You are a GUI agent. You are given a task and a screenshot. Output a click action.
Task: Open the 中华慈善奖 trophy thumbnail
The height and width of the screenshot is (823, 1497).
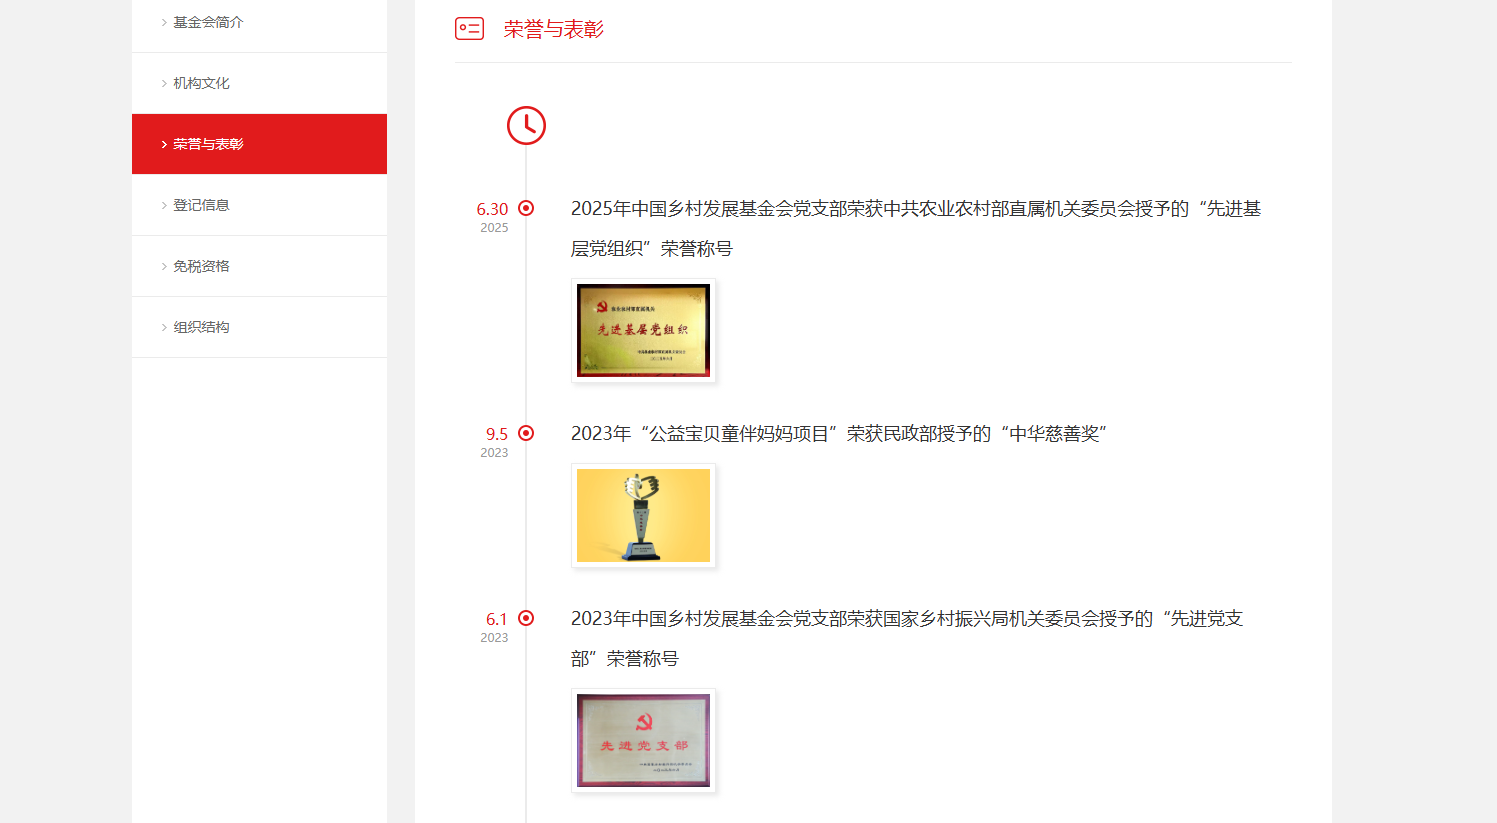click(x=643, y=515)
